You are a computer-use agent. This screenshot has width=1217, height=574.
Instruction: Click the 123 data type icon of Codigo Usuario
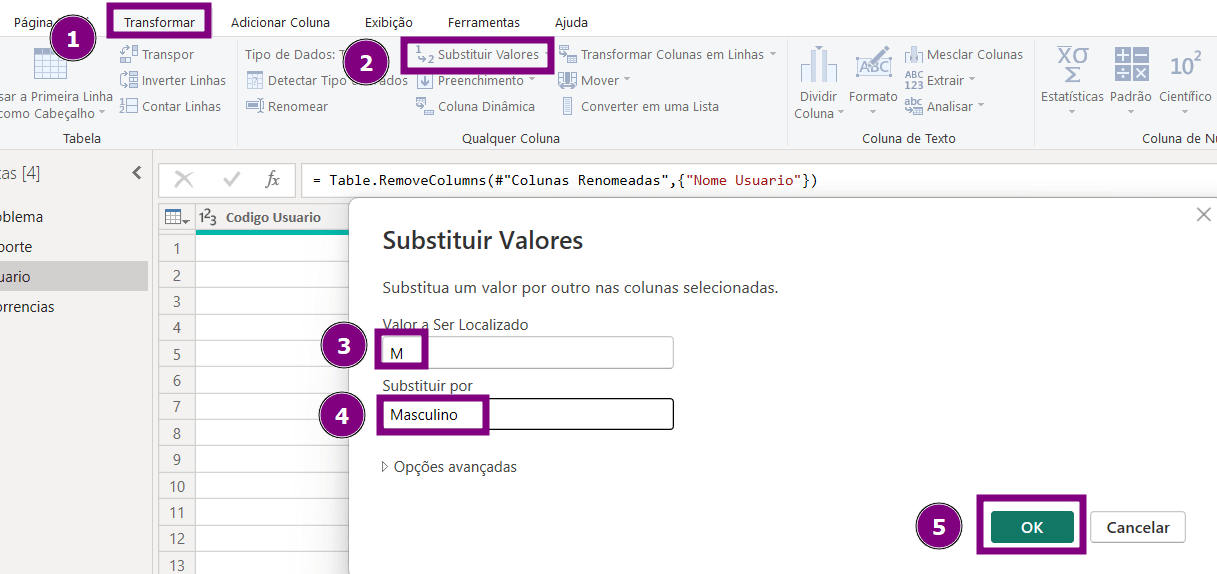208,217
